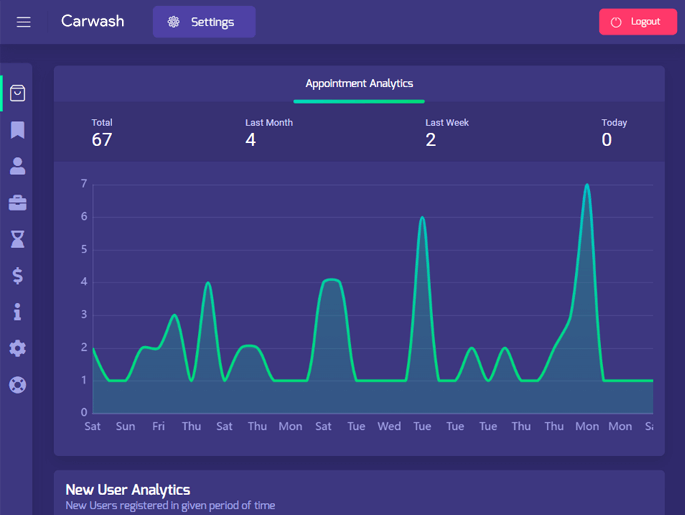The width and height of the screenshot is (685, 515).
Task: Open the hamburger menu
Action: point(24,22)
